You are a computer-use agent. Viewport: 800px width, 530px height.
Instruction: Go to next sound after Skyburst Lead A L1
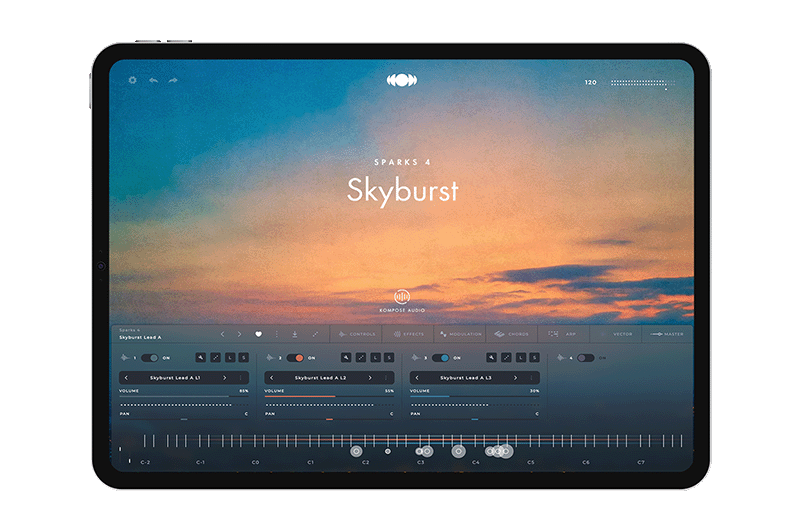click(224, 377)
